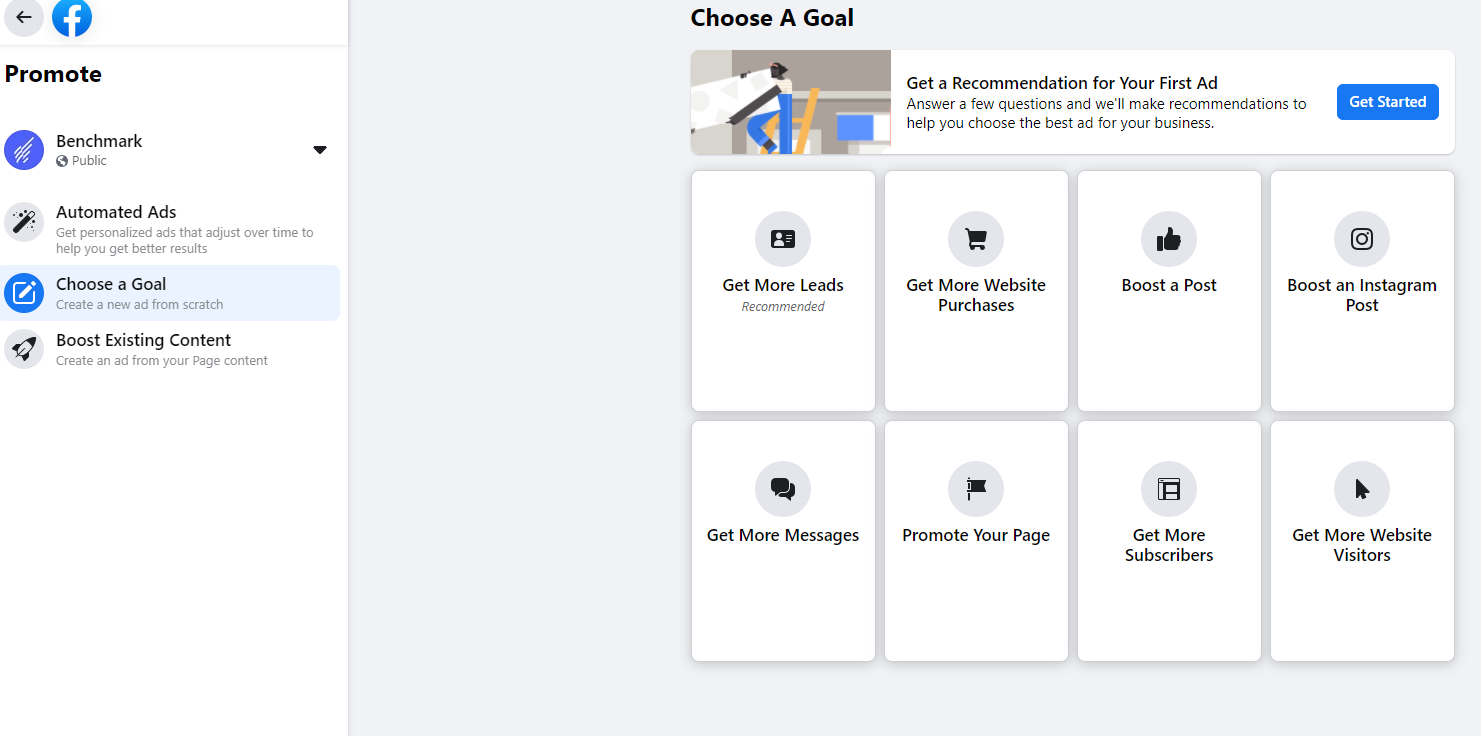Image resolution: width=1481 pixels, height=736 pixels.
Task: Click the magic wand Automated Ads icon
Action: click(x=24, y=222)
